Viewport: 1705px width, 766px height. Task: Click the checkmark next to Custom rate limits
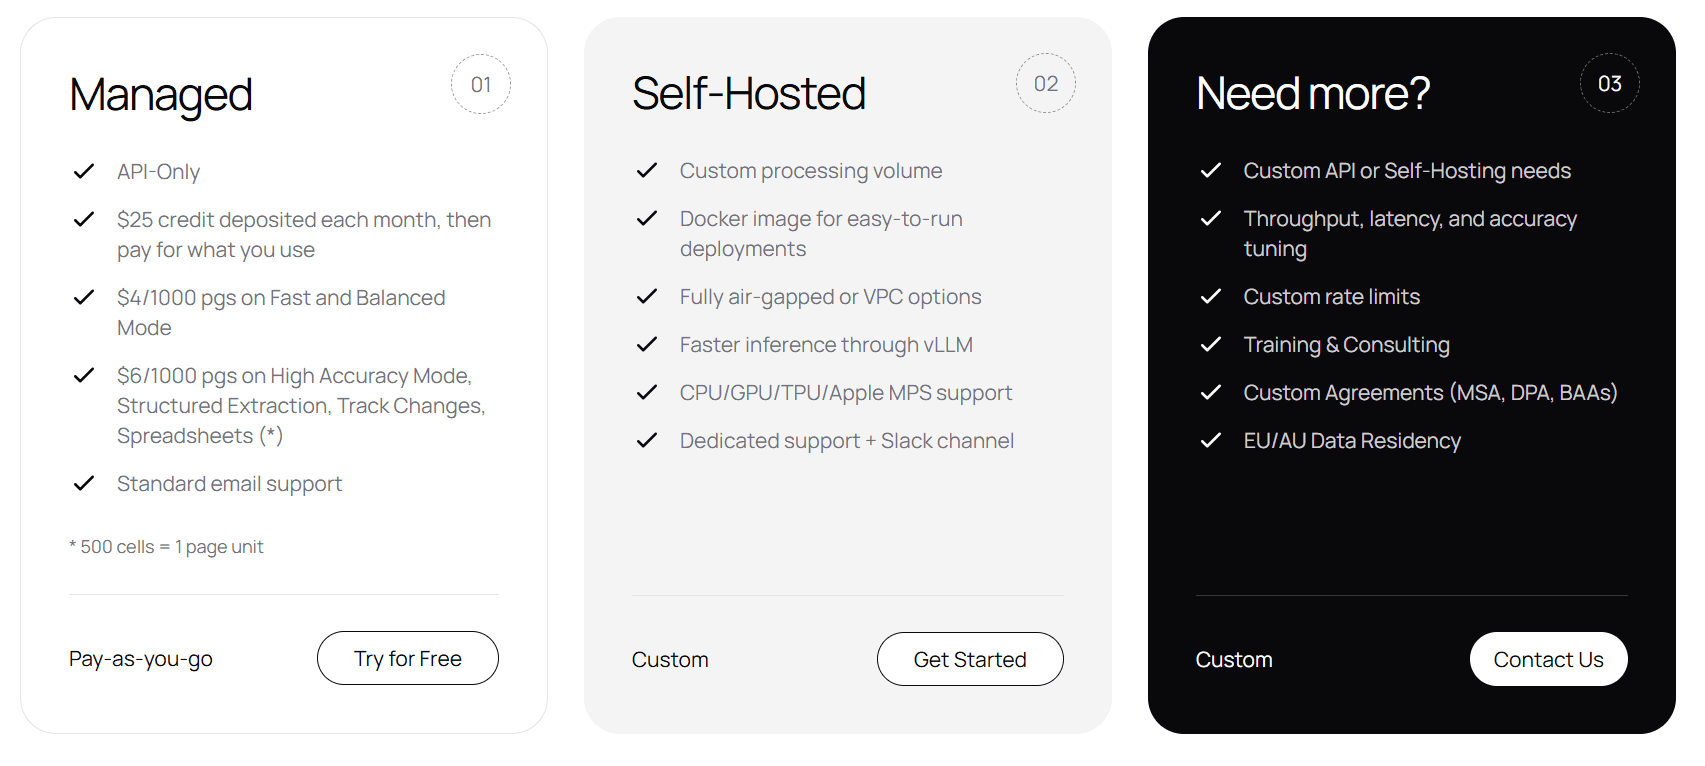click(x=1211, y=296)
